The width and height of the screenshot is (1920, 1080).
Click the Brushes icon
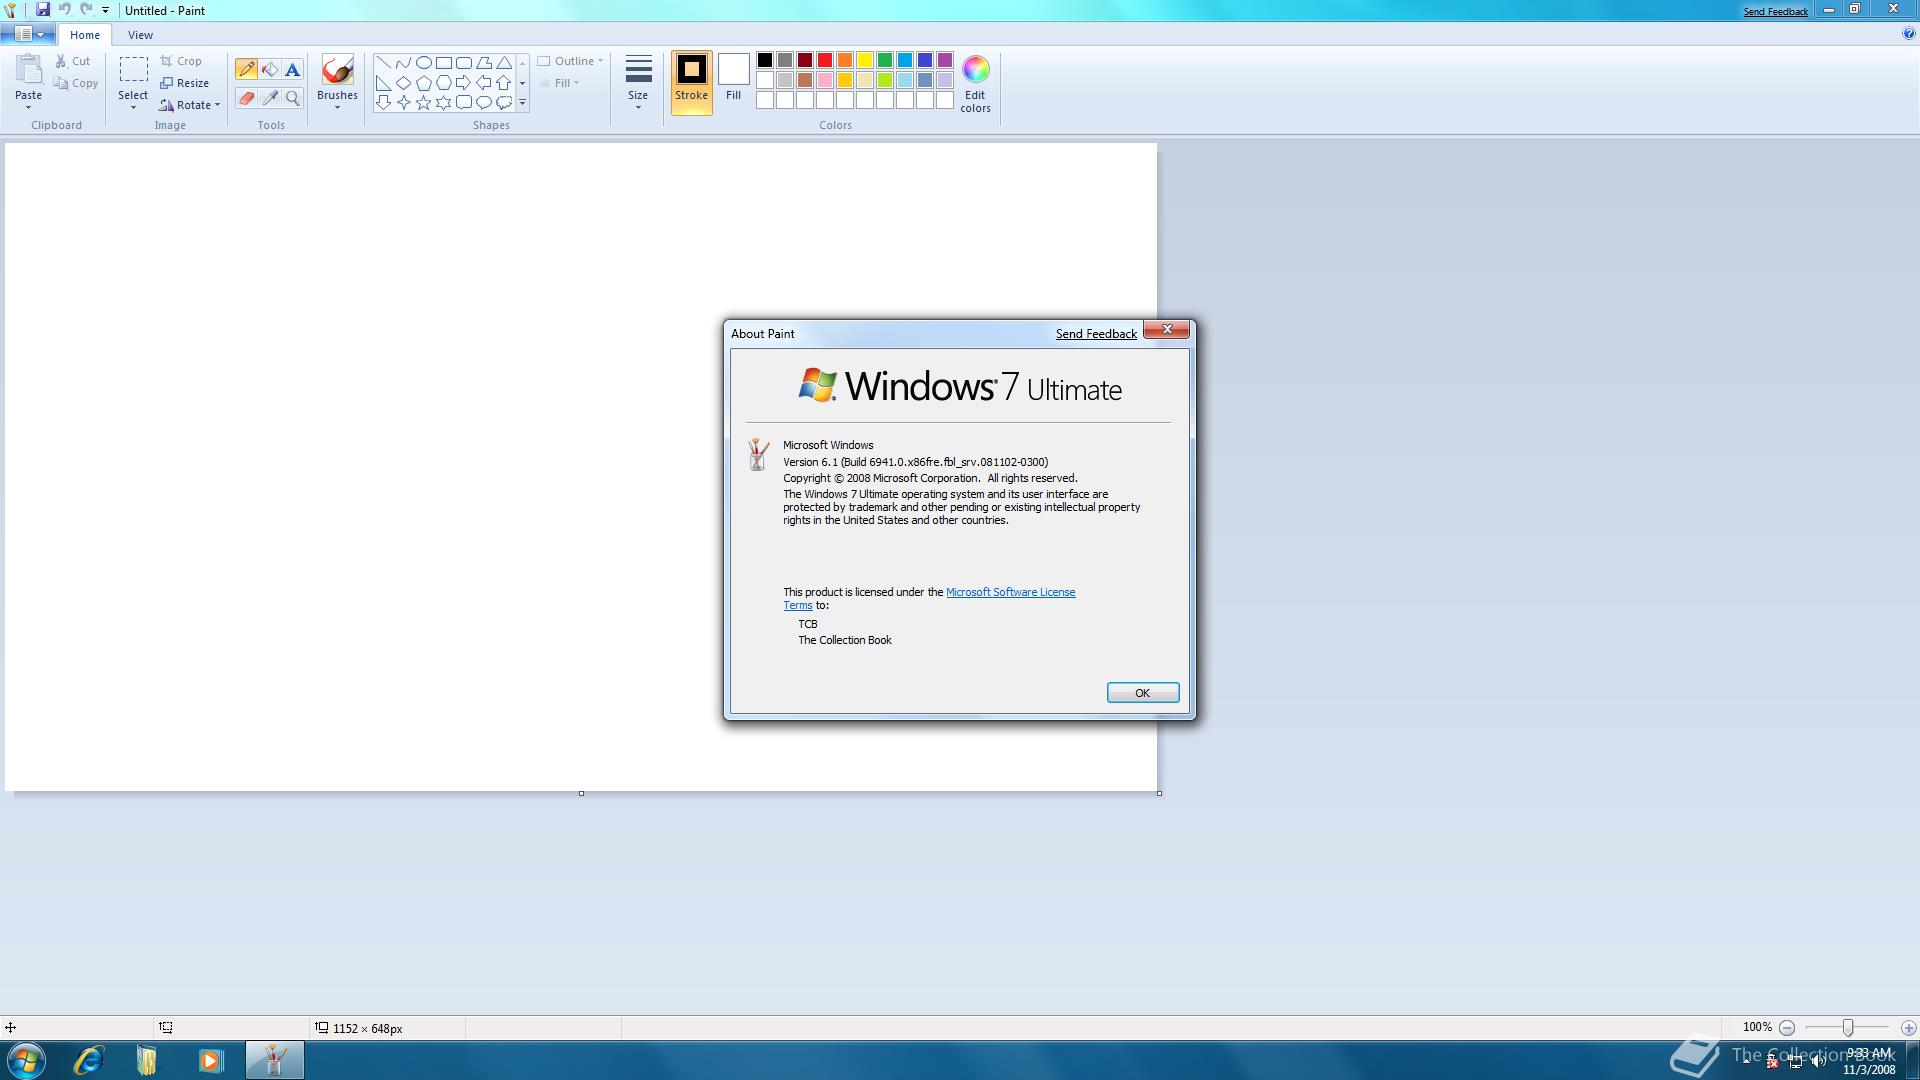click(x=337, y=70)
